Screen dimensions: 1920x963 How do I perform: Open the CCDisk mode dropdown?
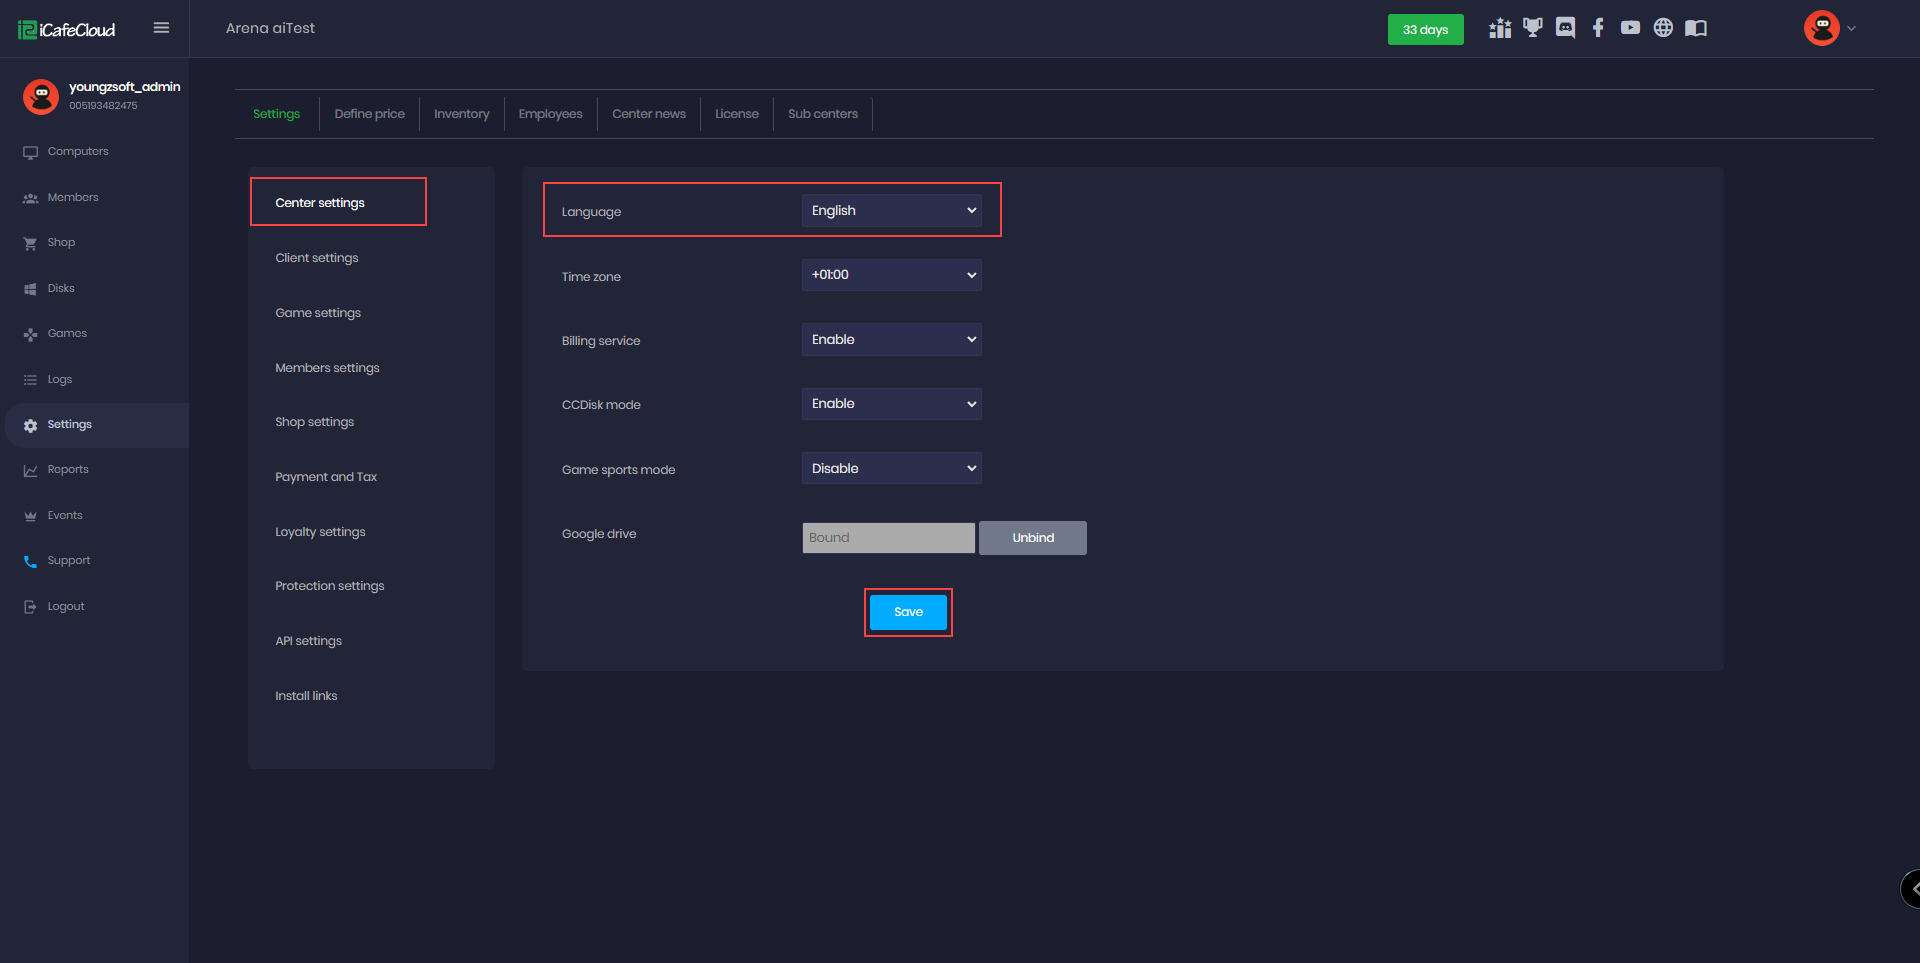(x=891, y=404)
